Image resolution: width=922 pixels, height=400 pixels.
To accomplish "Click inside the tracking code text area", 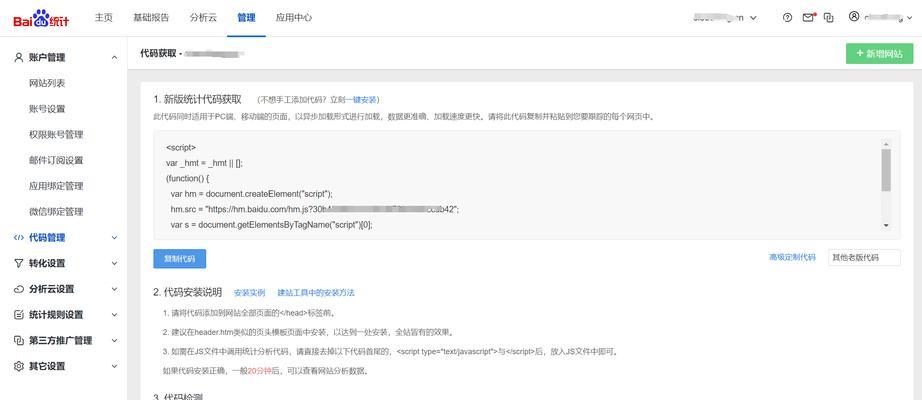I will 526,185.
